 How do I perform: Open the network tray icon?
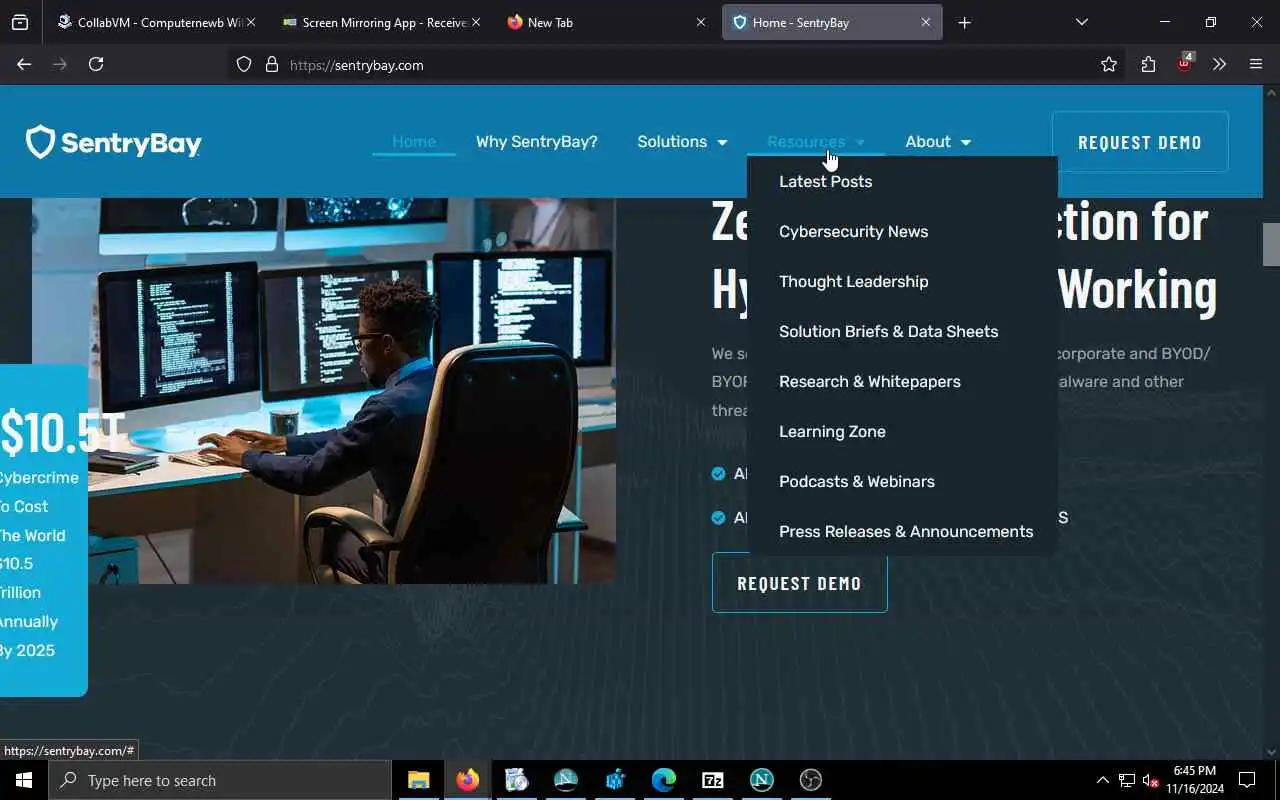tap(1127, 780)
